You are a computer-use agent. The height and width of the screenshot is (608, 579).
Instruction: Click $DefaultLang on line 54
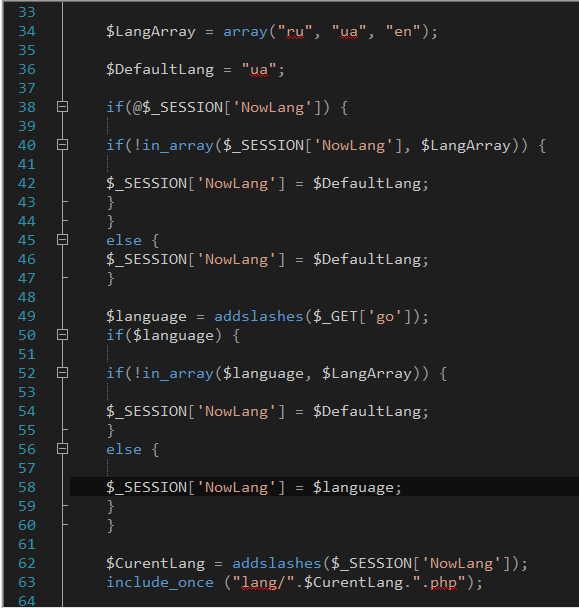point(367,411)
